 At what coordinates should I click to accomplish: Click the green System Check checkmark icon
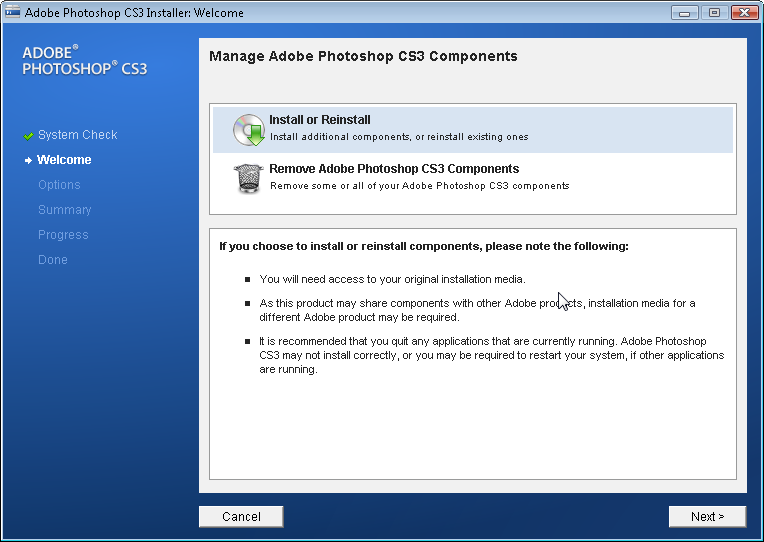(x=28, y=135)
